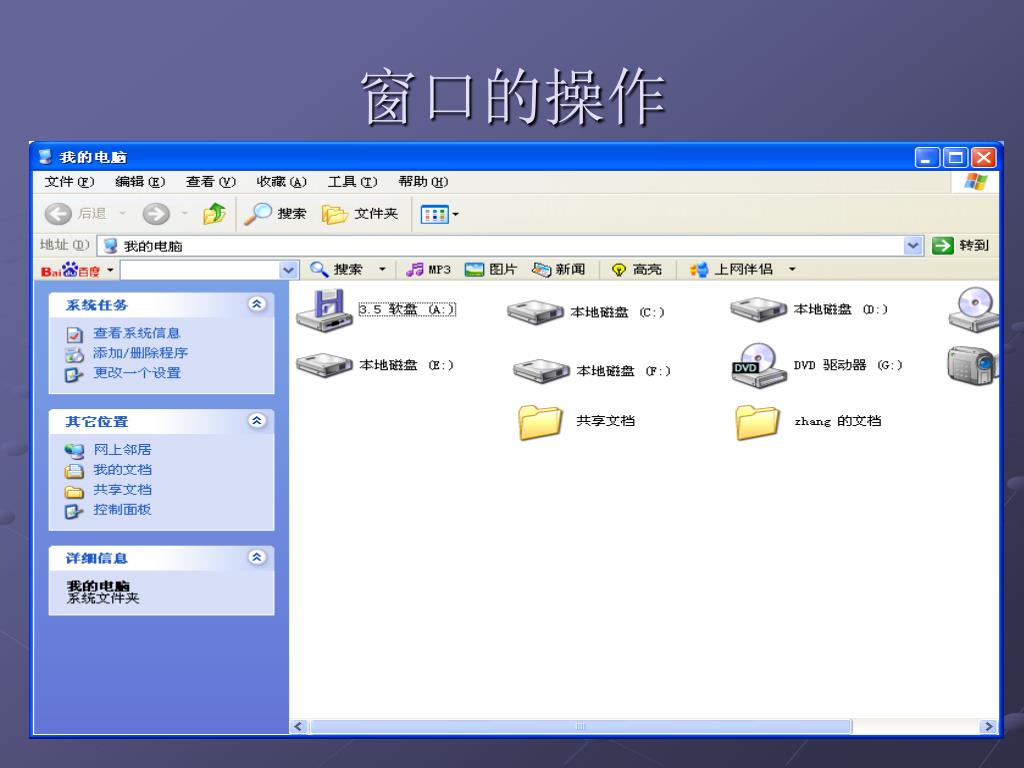This screenshot has width=1024, height=768.
Task: Open the 收藏(A) menu
Action: (281, 182)
